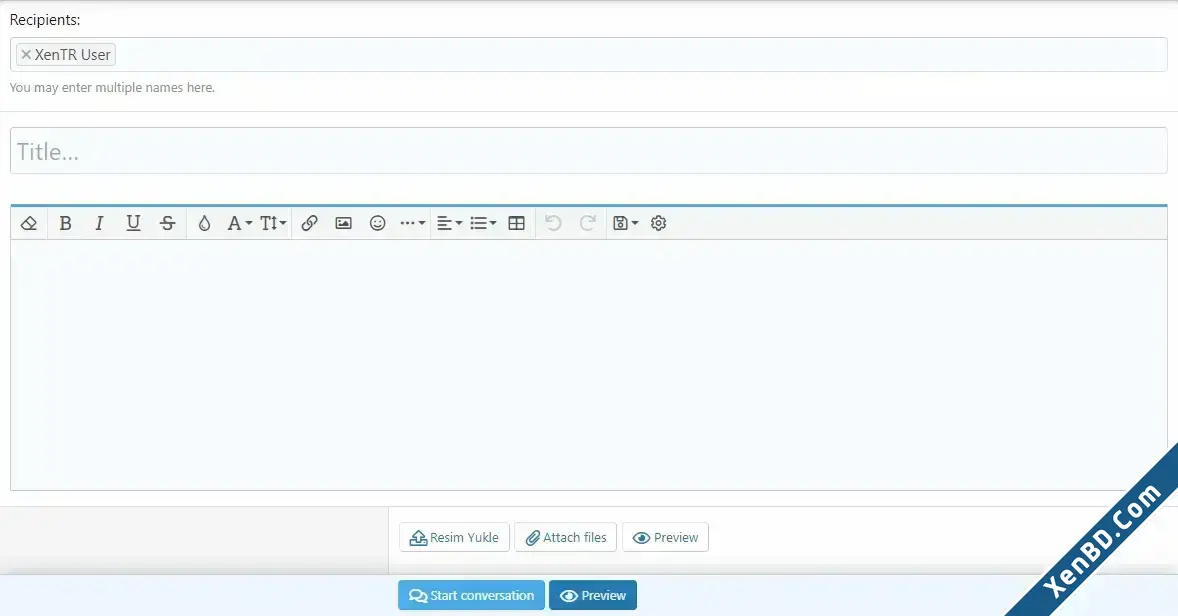Click the blue Preview button at the bottom
1178x616 pixels.
coord(593,595)
